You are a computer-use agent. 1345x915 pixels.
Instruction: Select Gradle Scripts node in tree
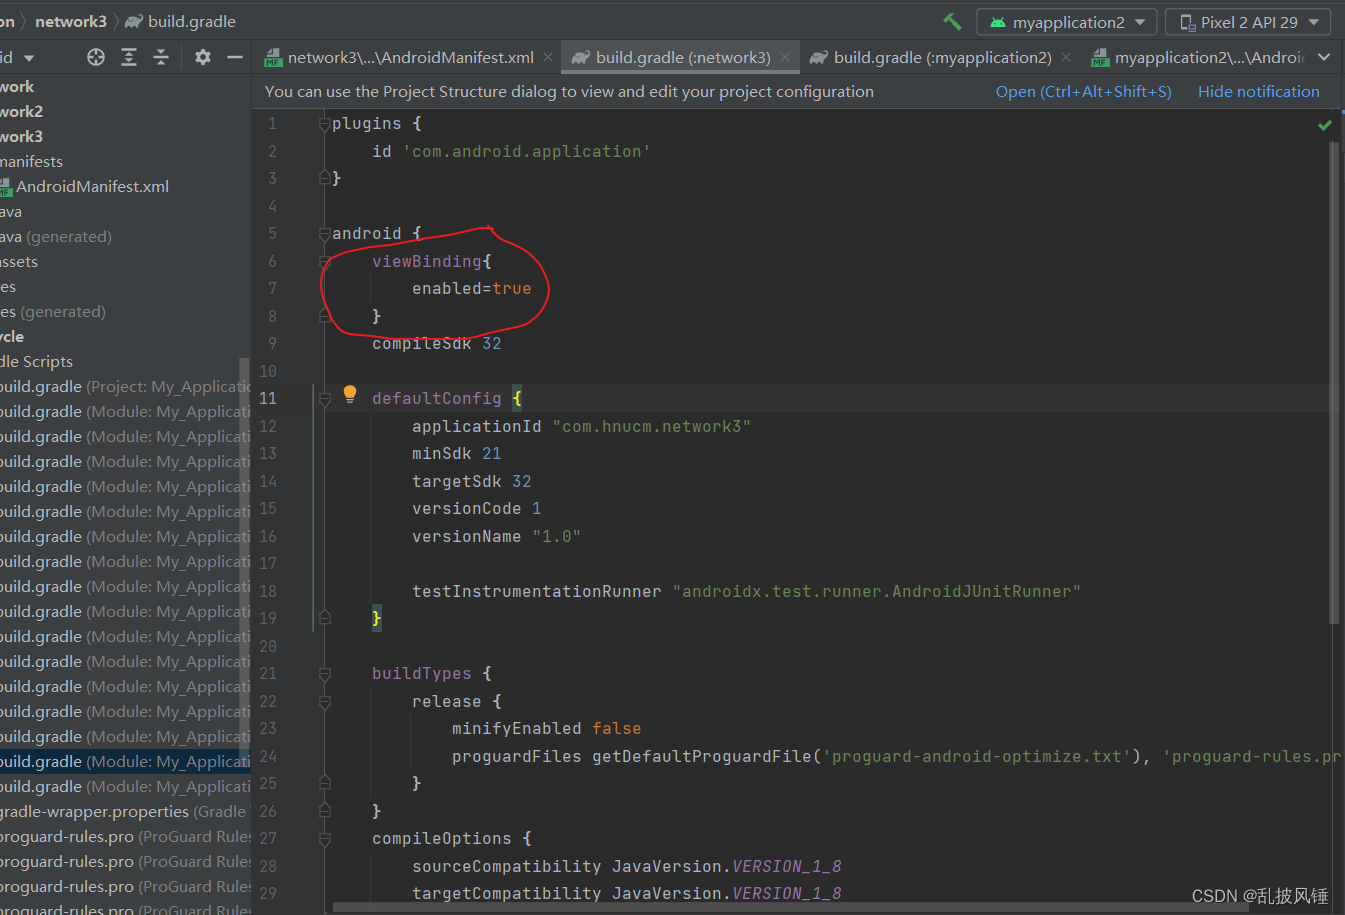tap(36, 361)
